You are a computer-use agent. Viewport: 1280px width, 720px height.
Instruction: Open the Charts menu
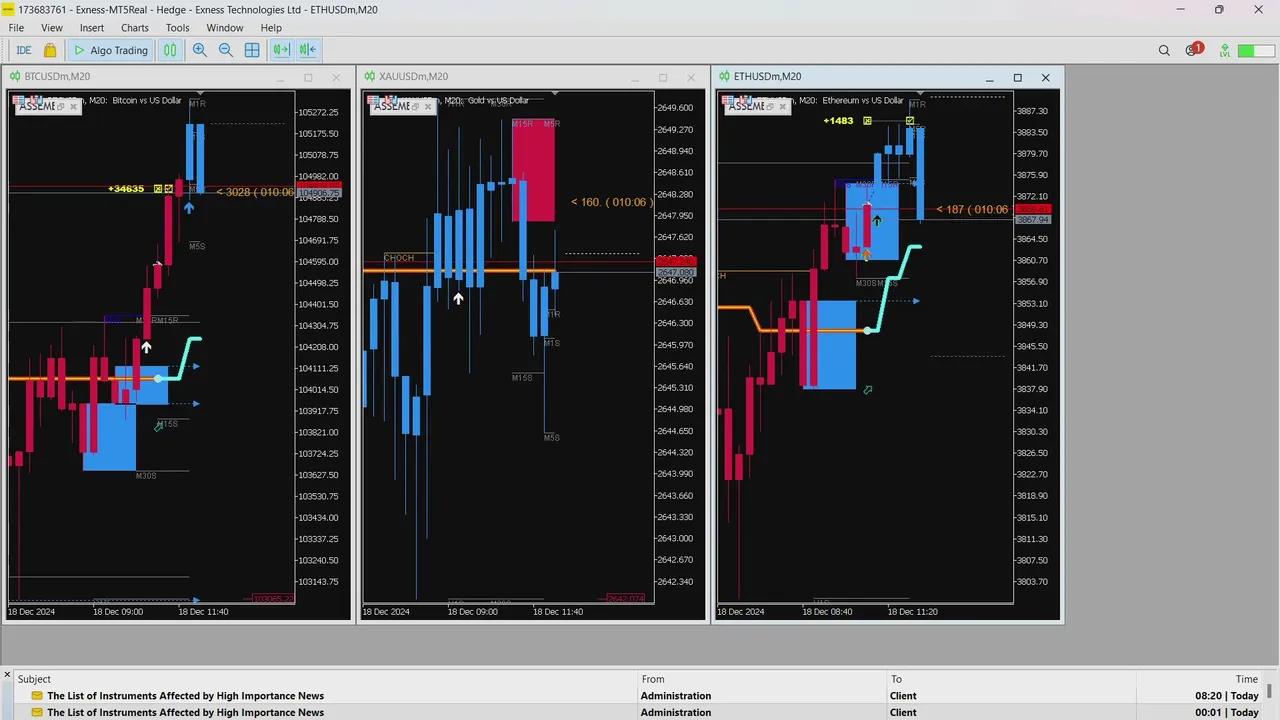tap(135, 28)
